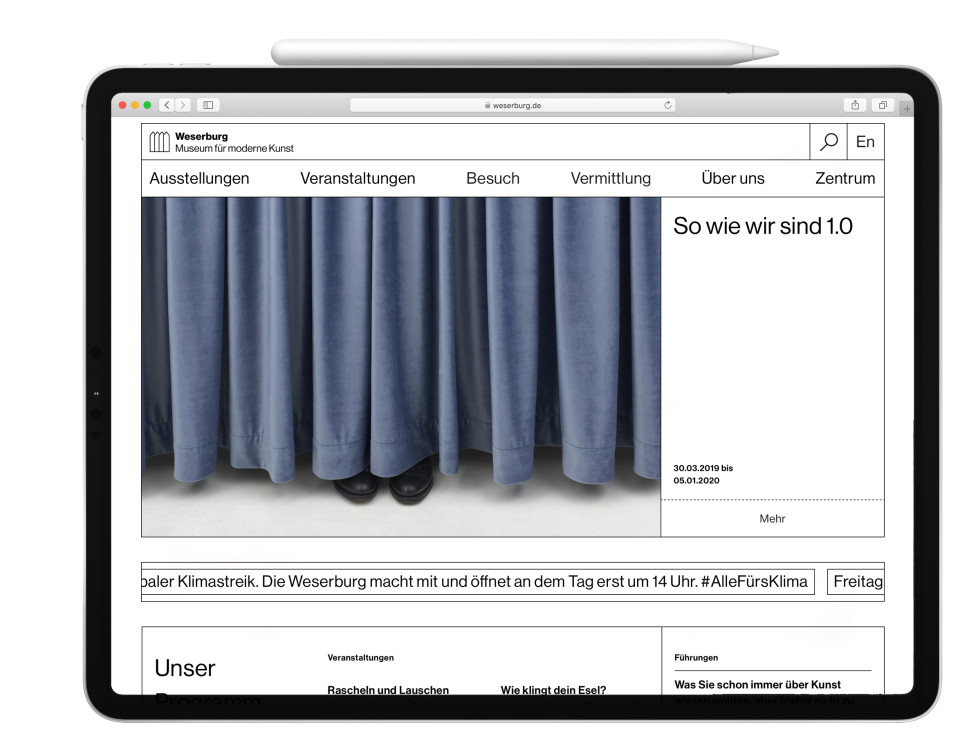Open the Über uns menu item
960x756 pixels.
732,179
